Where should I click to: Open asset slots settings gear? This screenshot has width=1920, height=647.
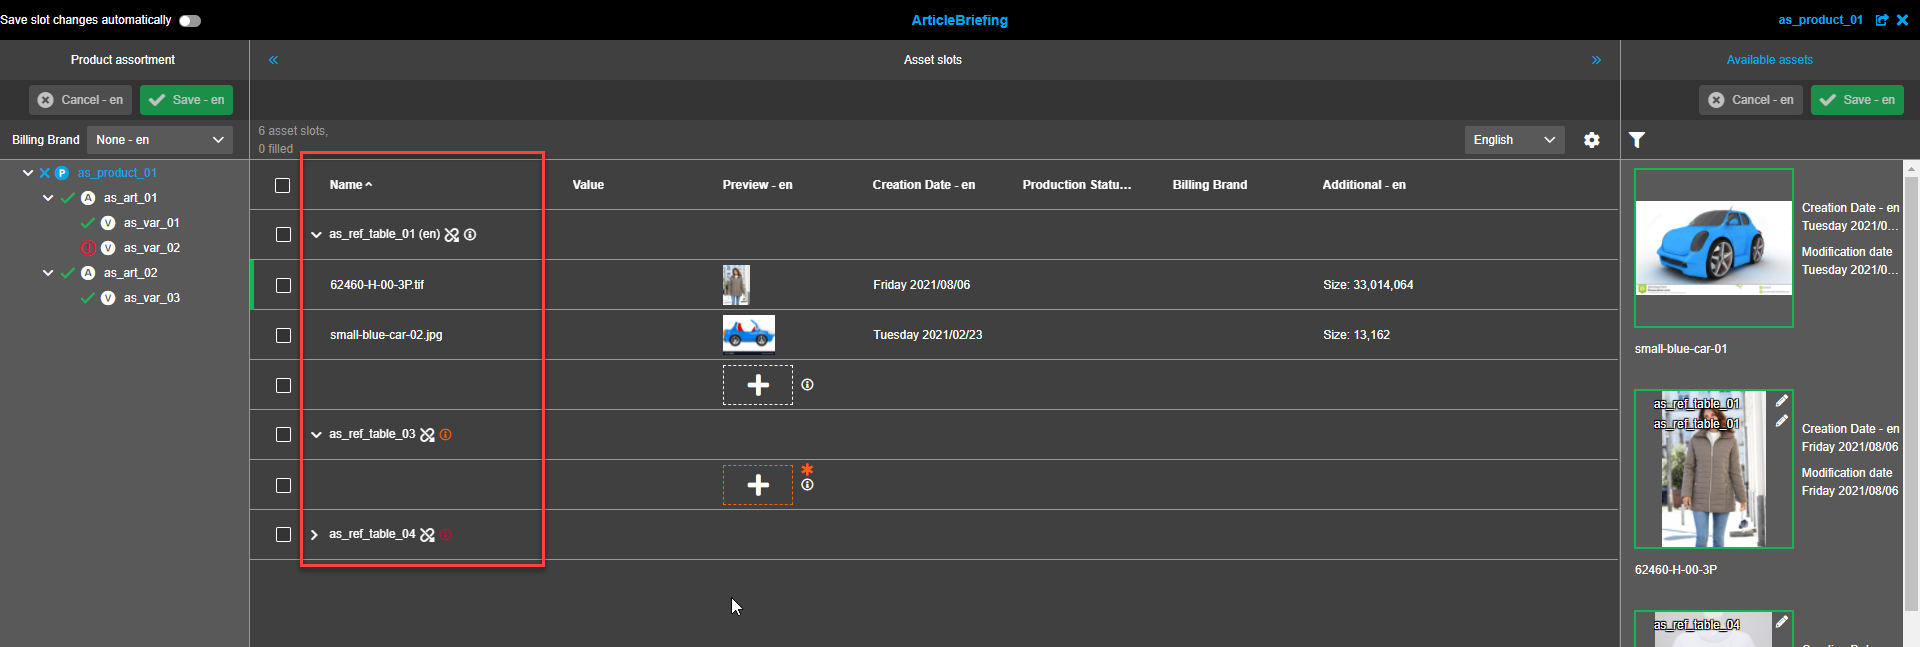pos(1591,140)
